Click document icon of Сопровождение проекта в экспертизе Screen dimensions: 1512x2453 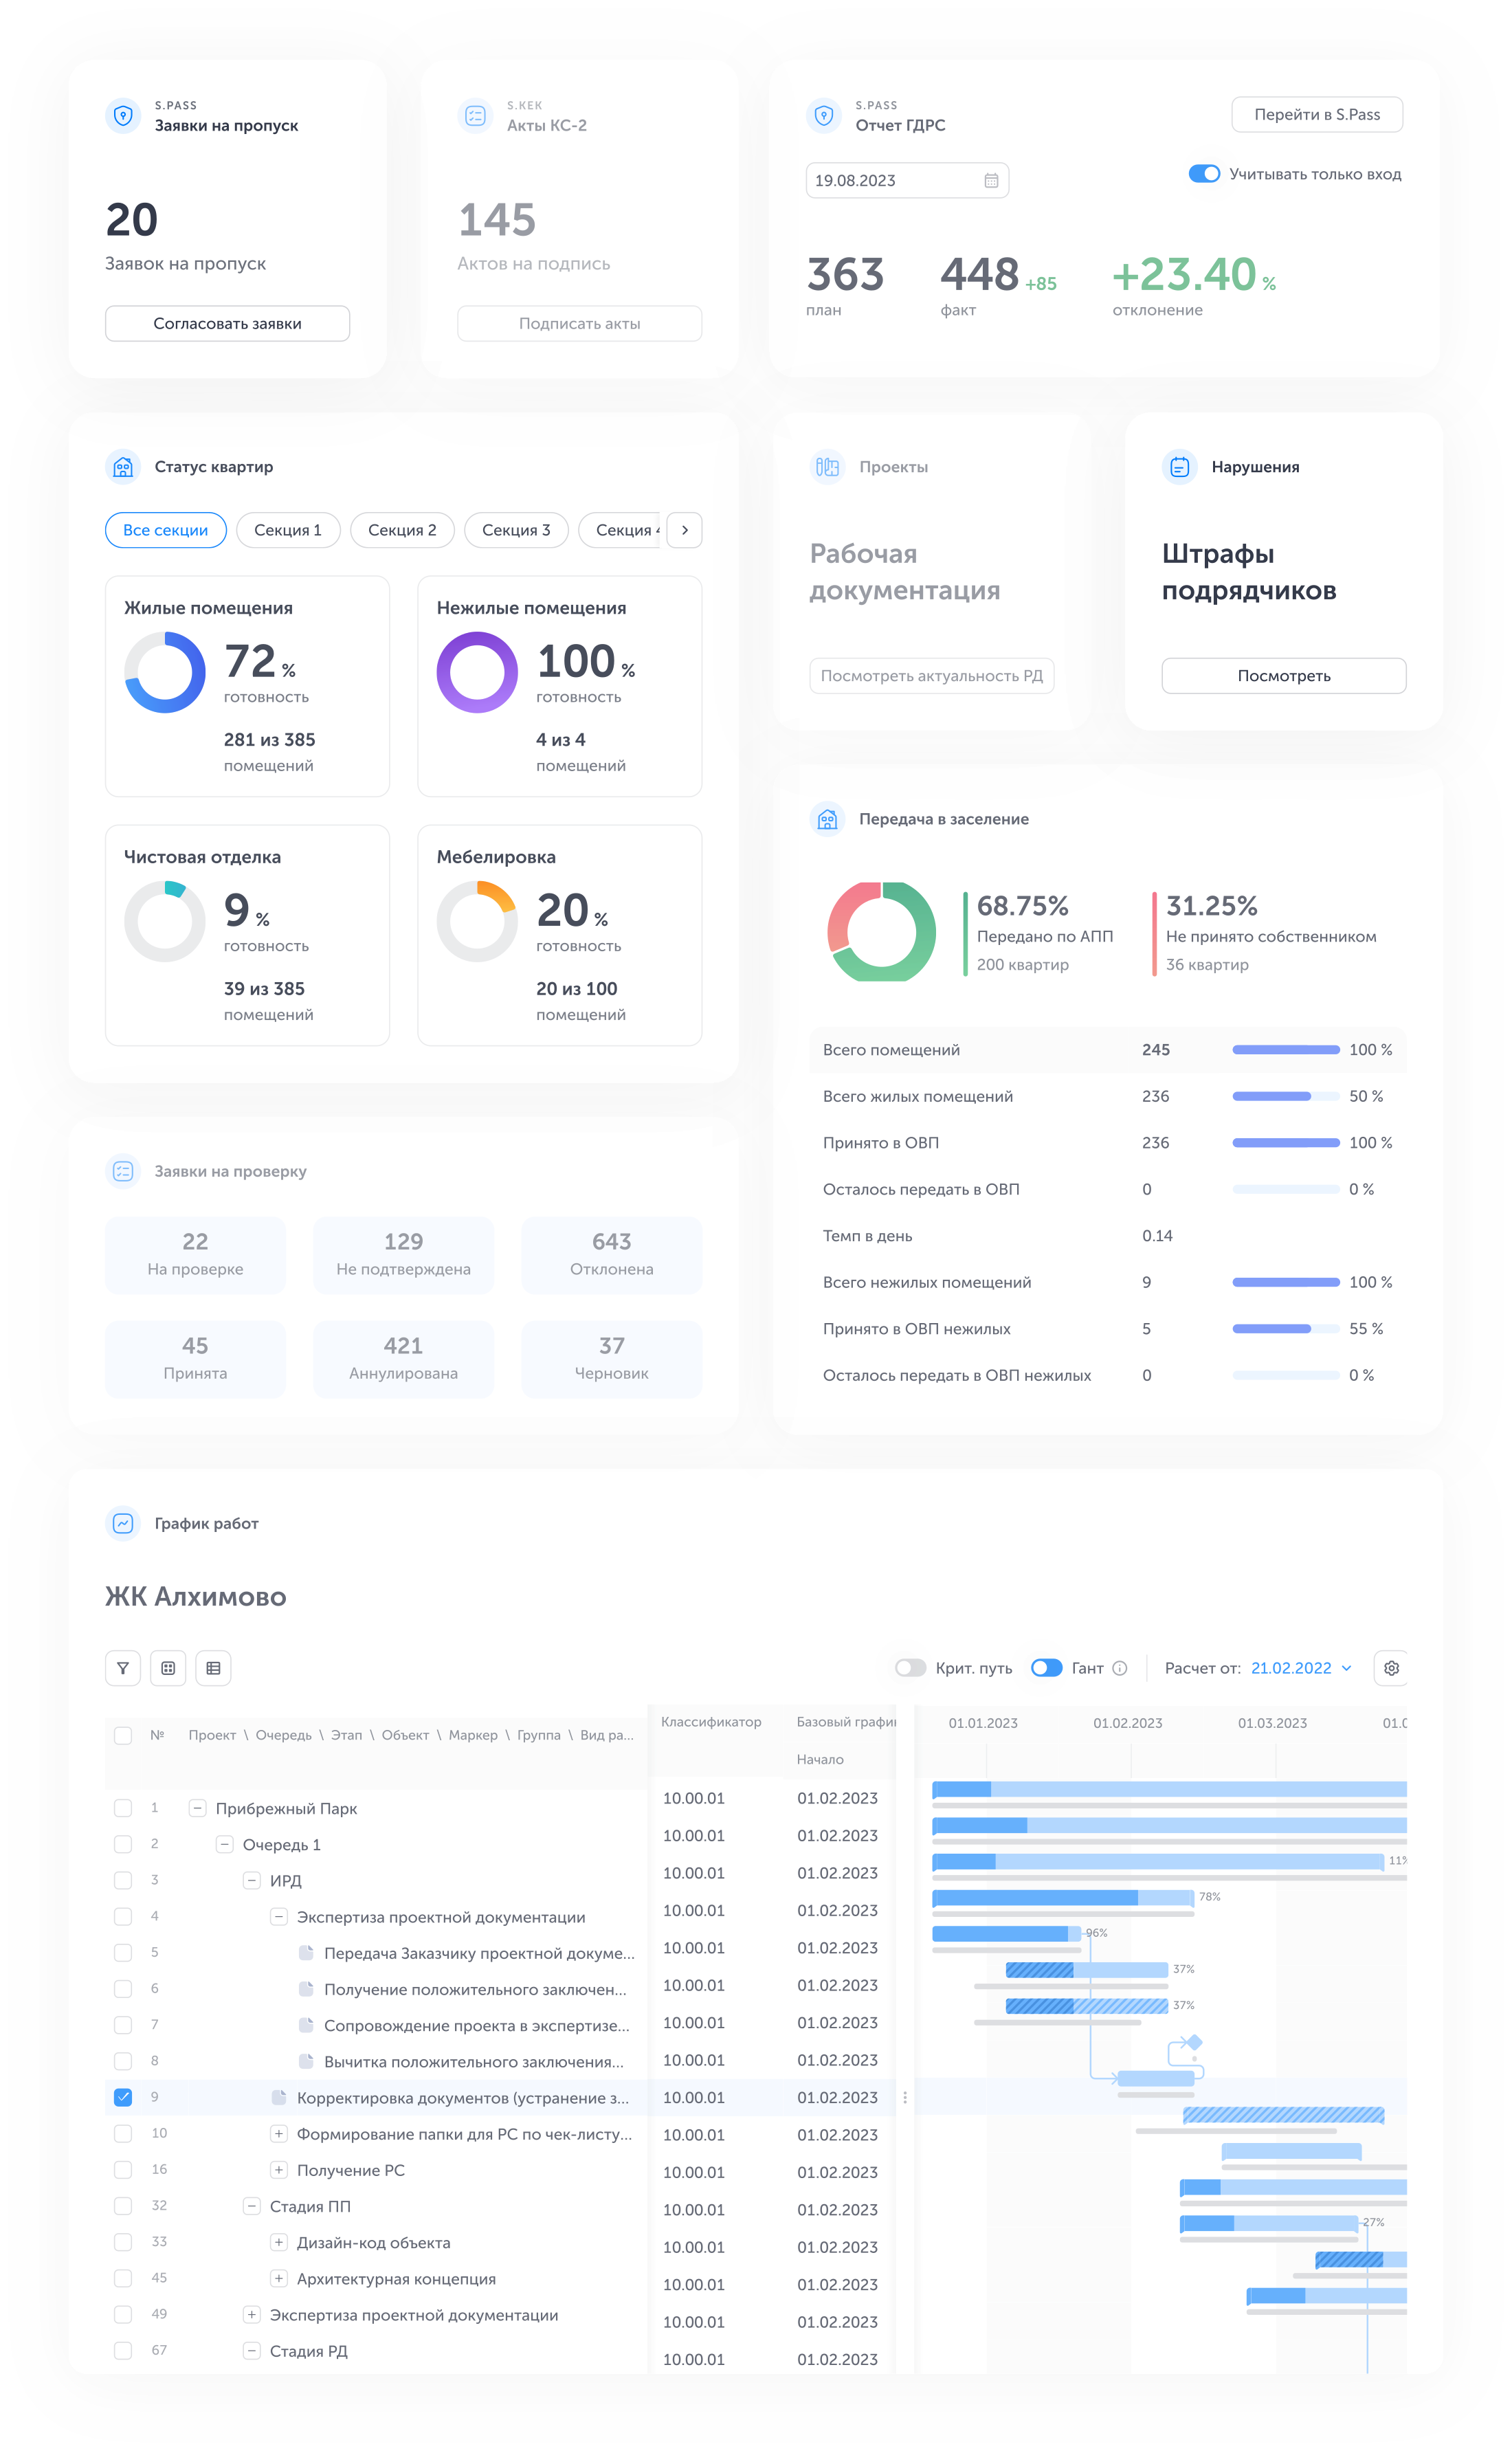307,2025
